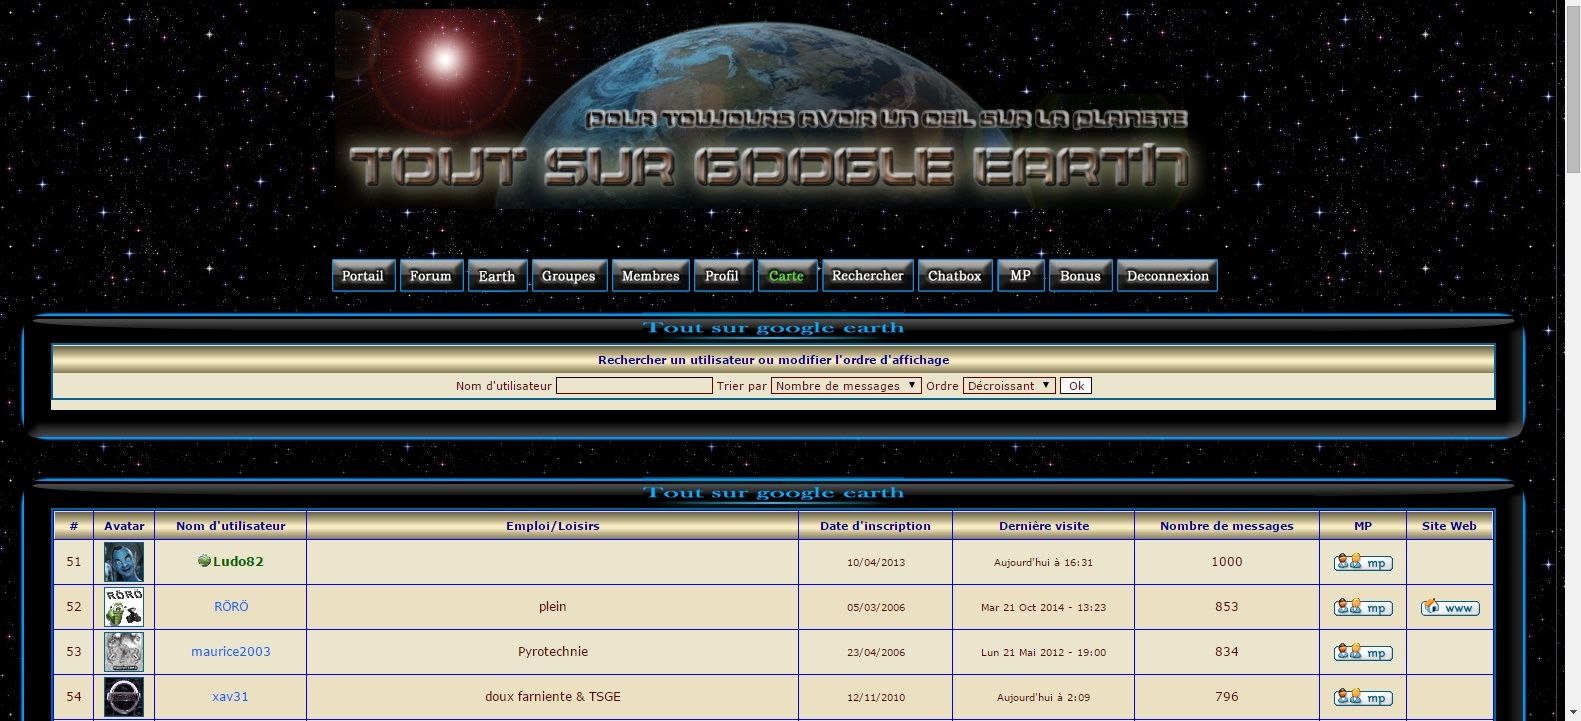The image size is (1581, 721).
Task: Click the Nombre de messages column header
Action: tap(1227, 525)
